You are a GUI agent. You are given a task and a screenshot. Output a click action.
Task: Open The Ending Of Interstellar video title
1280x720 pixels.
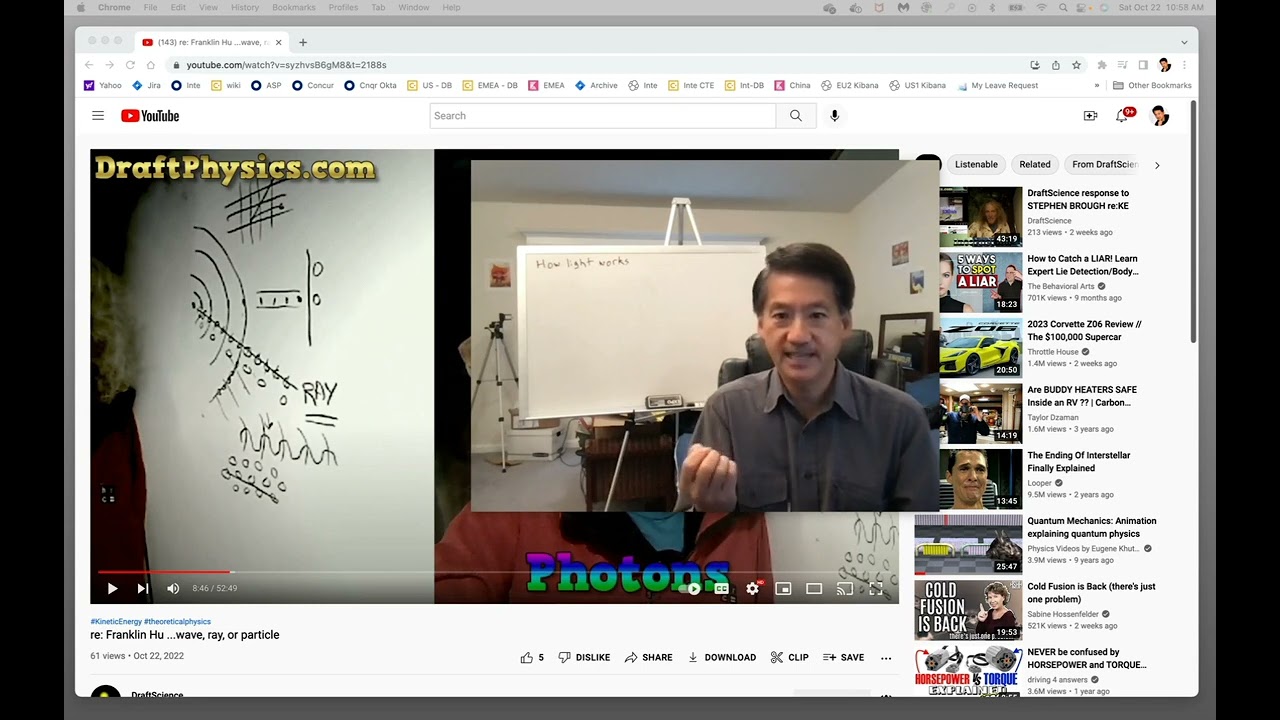(x=1078, y=462)
